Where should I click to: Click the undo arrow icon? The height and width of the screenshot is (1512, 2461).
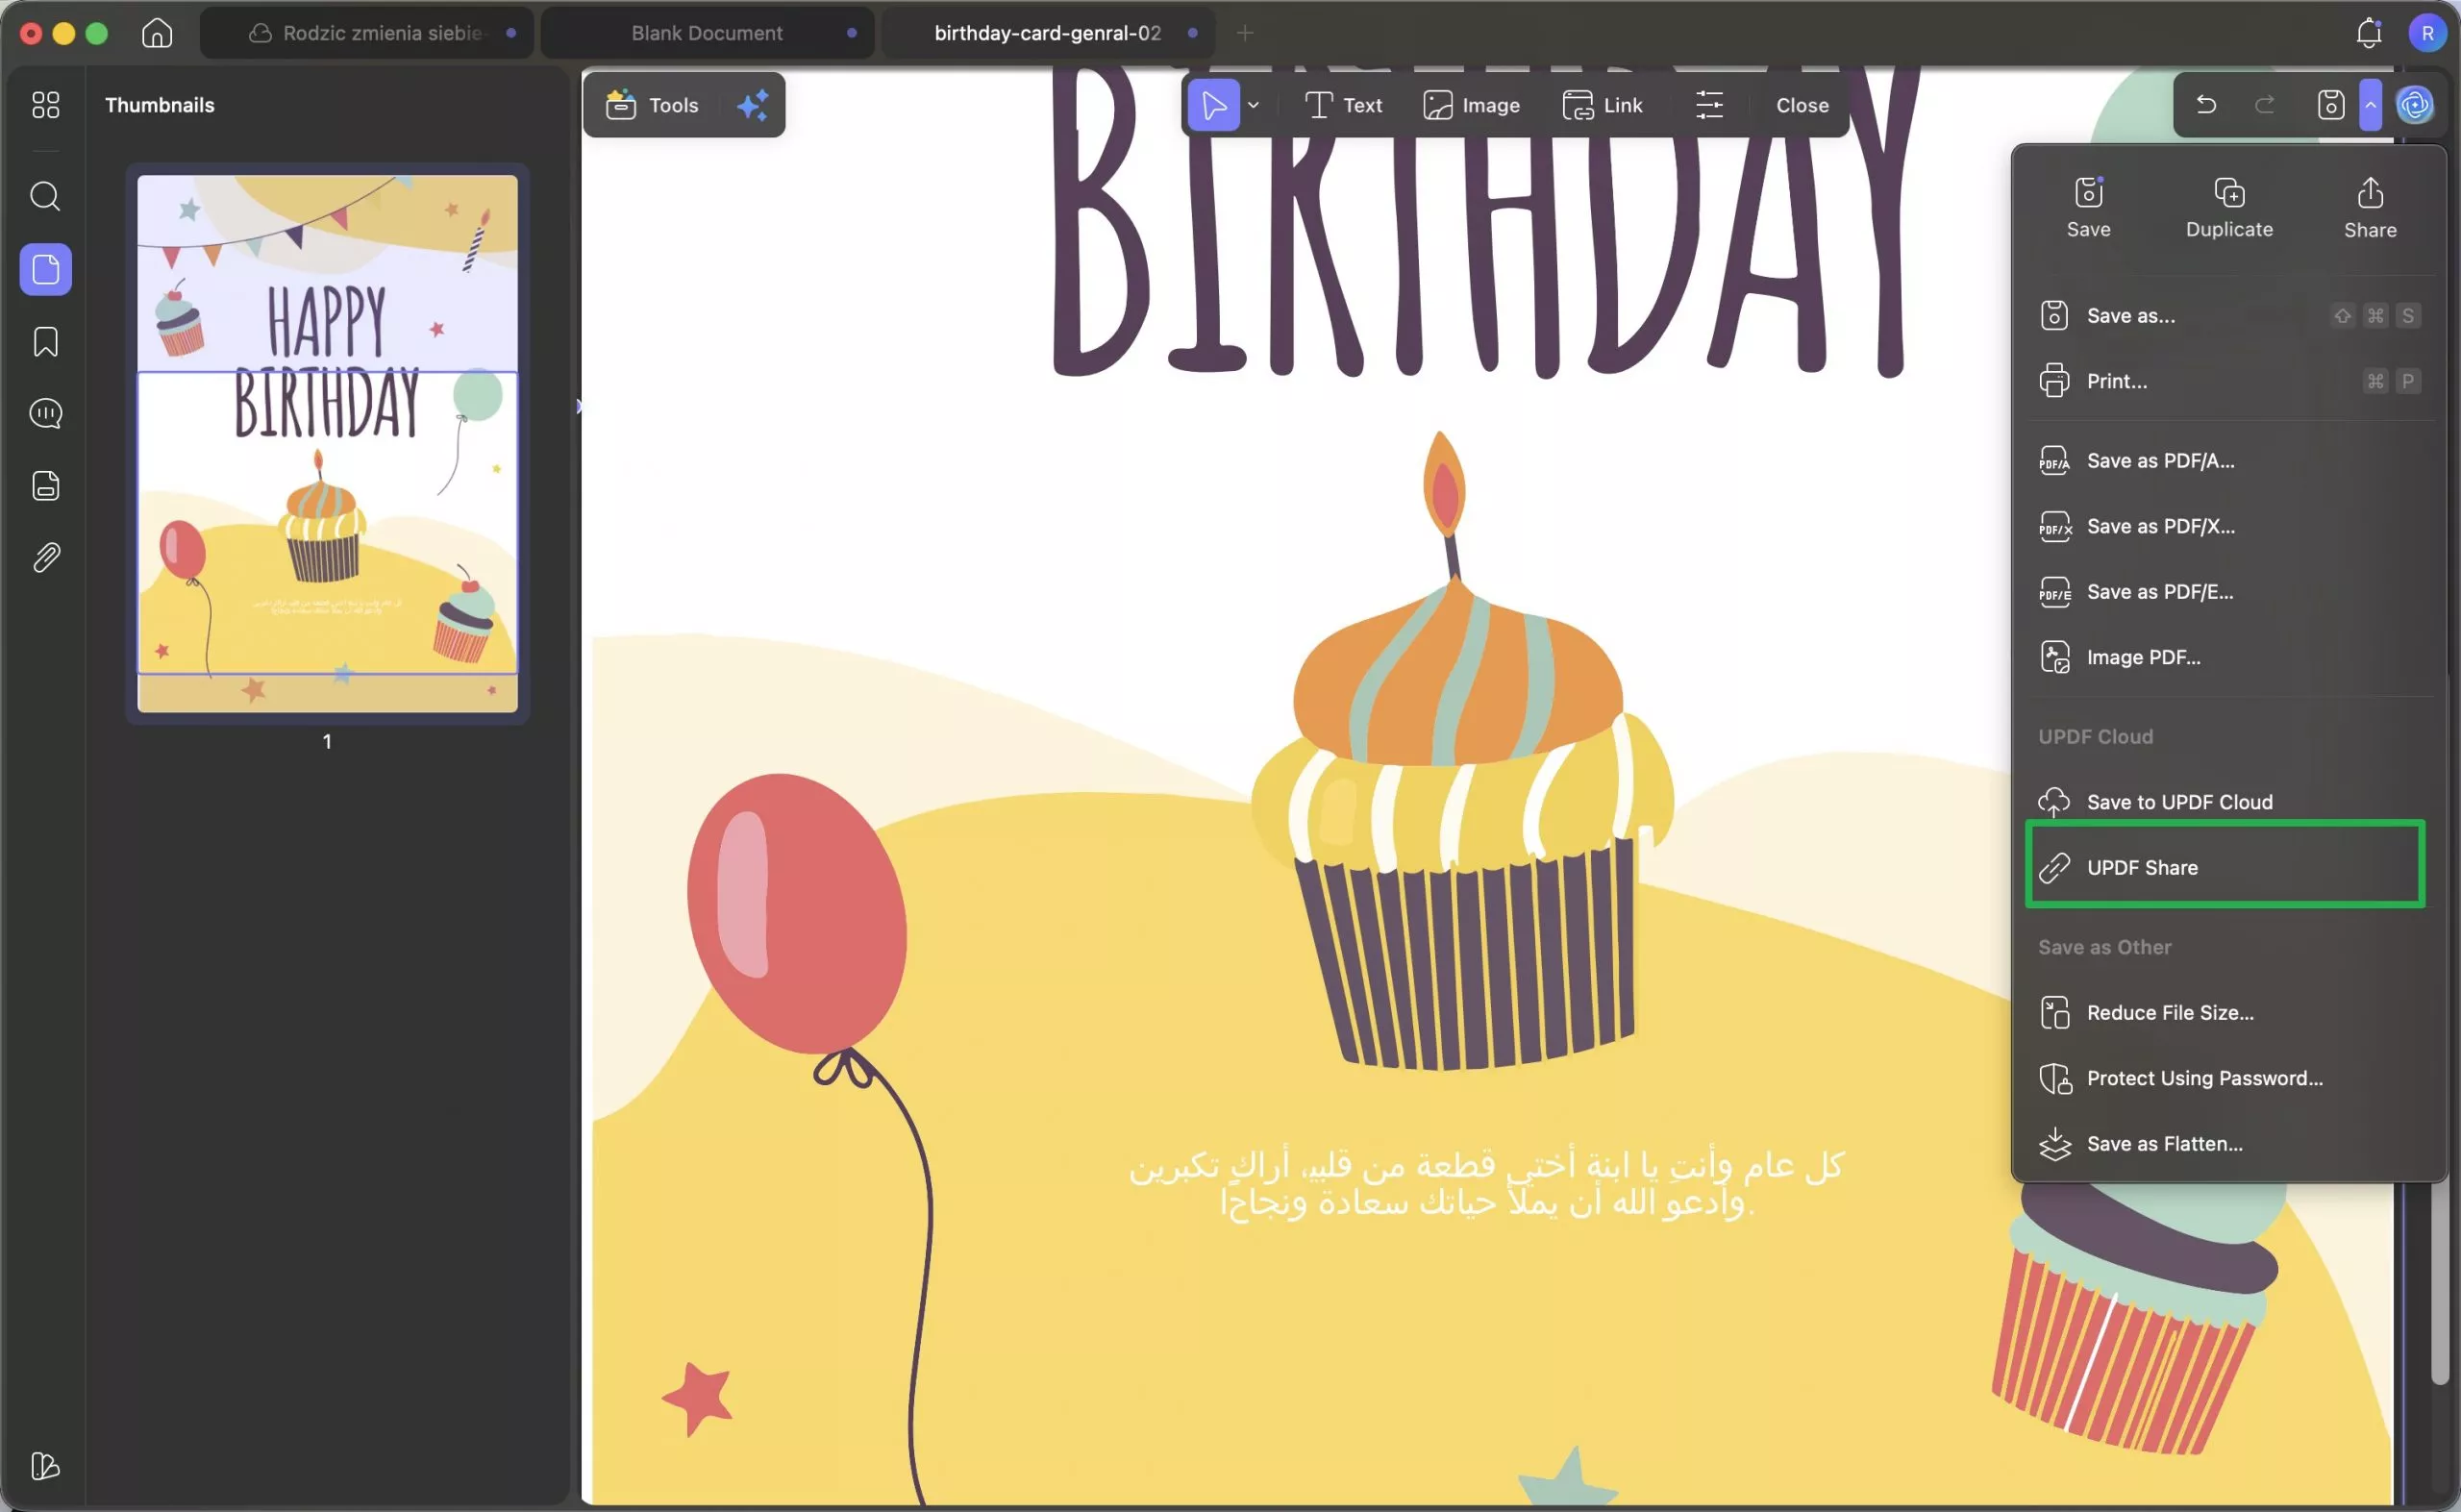coord(2205,104)
